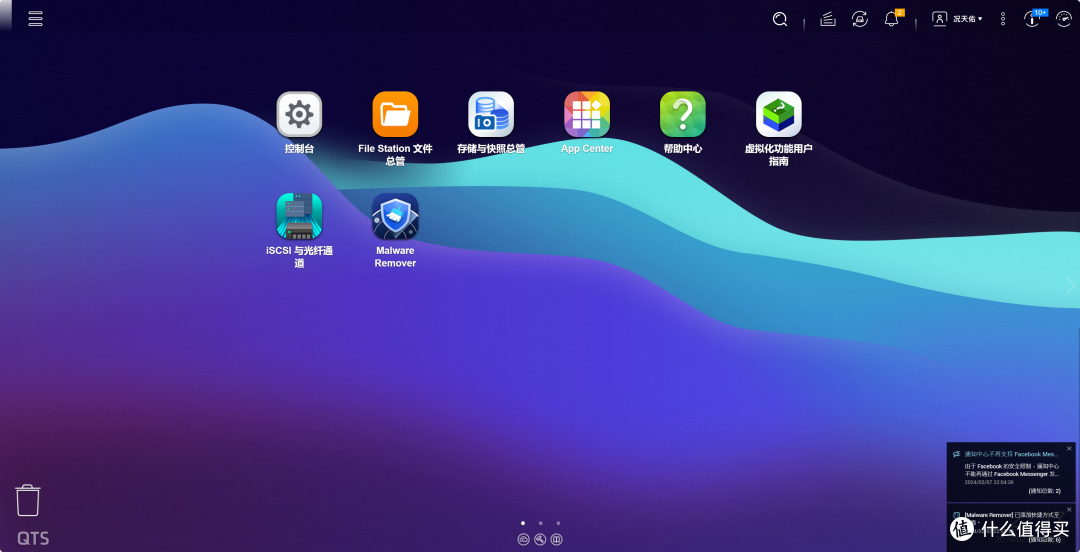Screen dimensions: 1080x552
Task: Go to next desktop page arrow
Action: (x=1070, y=285)
